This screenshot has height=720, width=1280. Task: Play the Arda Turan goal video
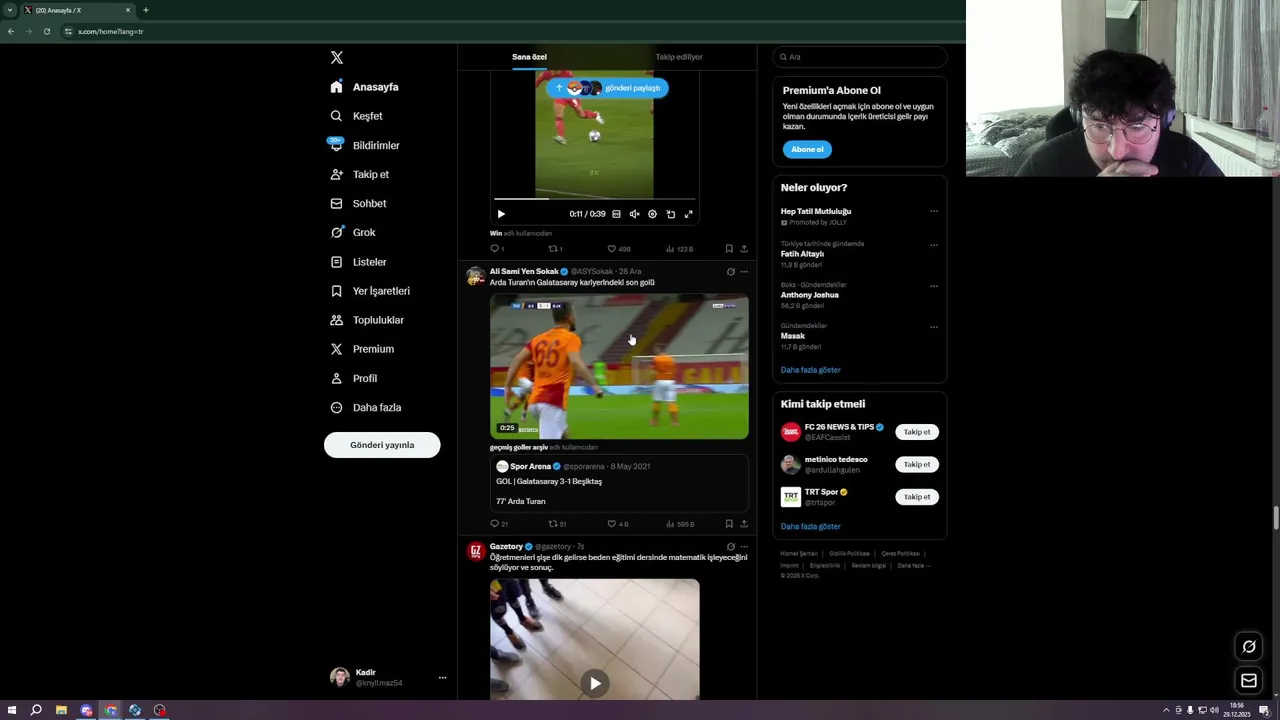[x=619, y=367]
